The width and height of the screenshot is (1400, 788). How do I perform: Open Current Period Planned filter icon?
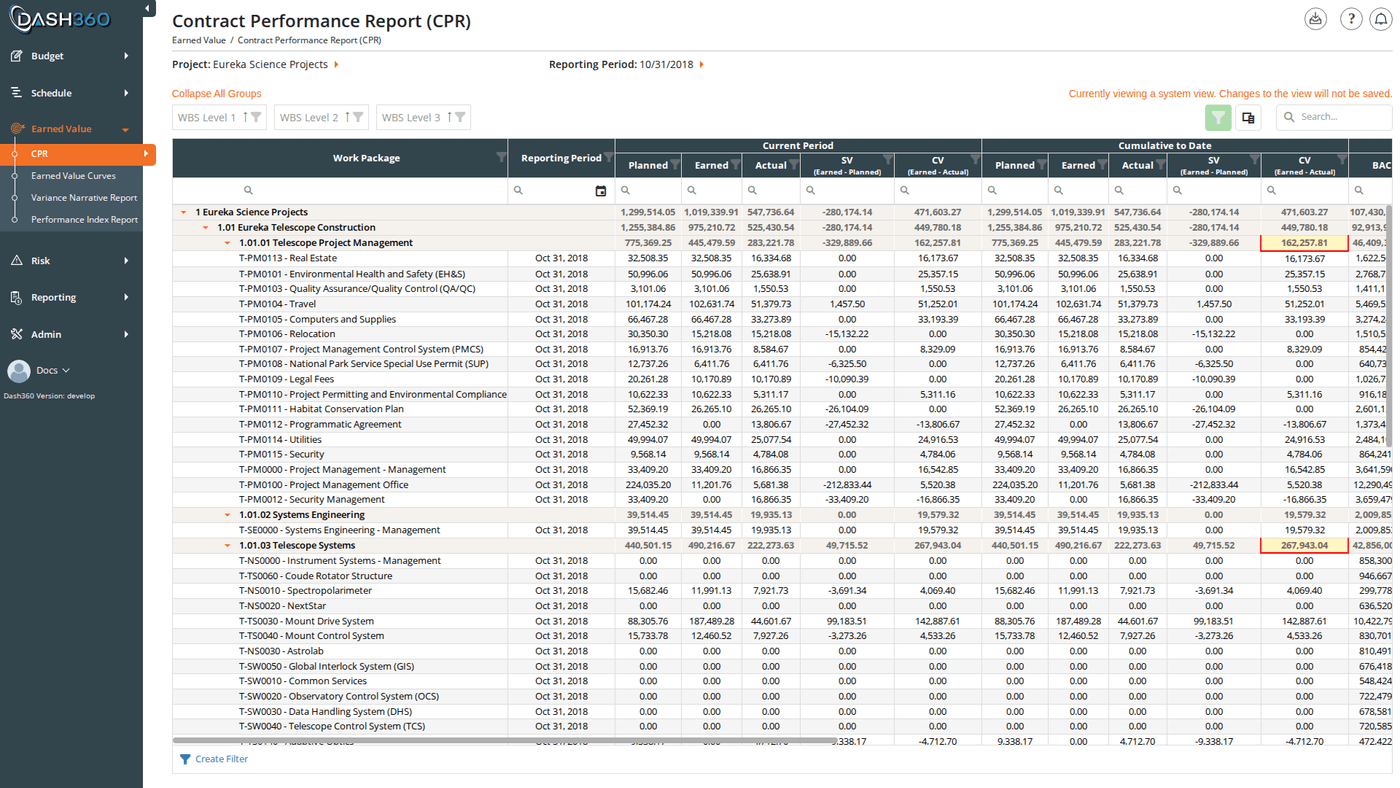[x=675, y=165]
